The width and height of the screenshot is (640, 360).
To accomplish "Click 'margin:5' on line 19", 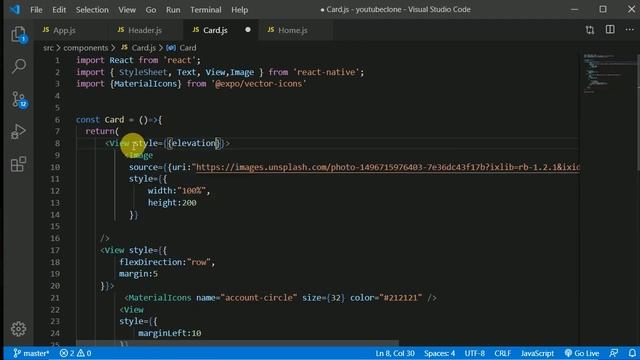I will (x=138, y=274).
